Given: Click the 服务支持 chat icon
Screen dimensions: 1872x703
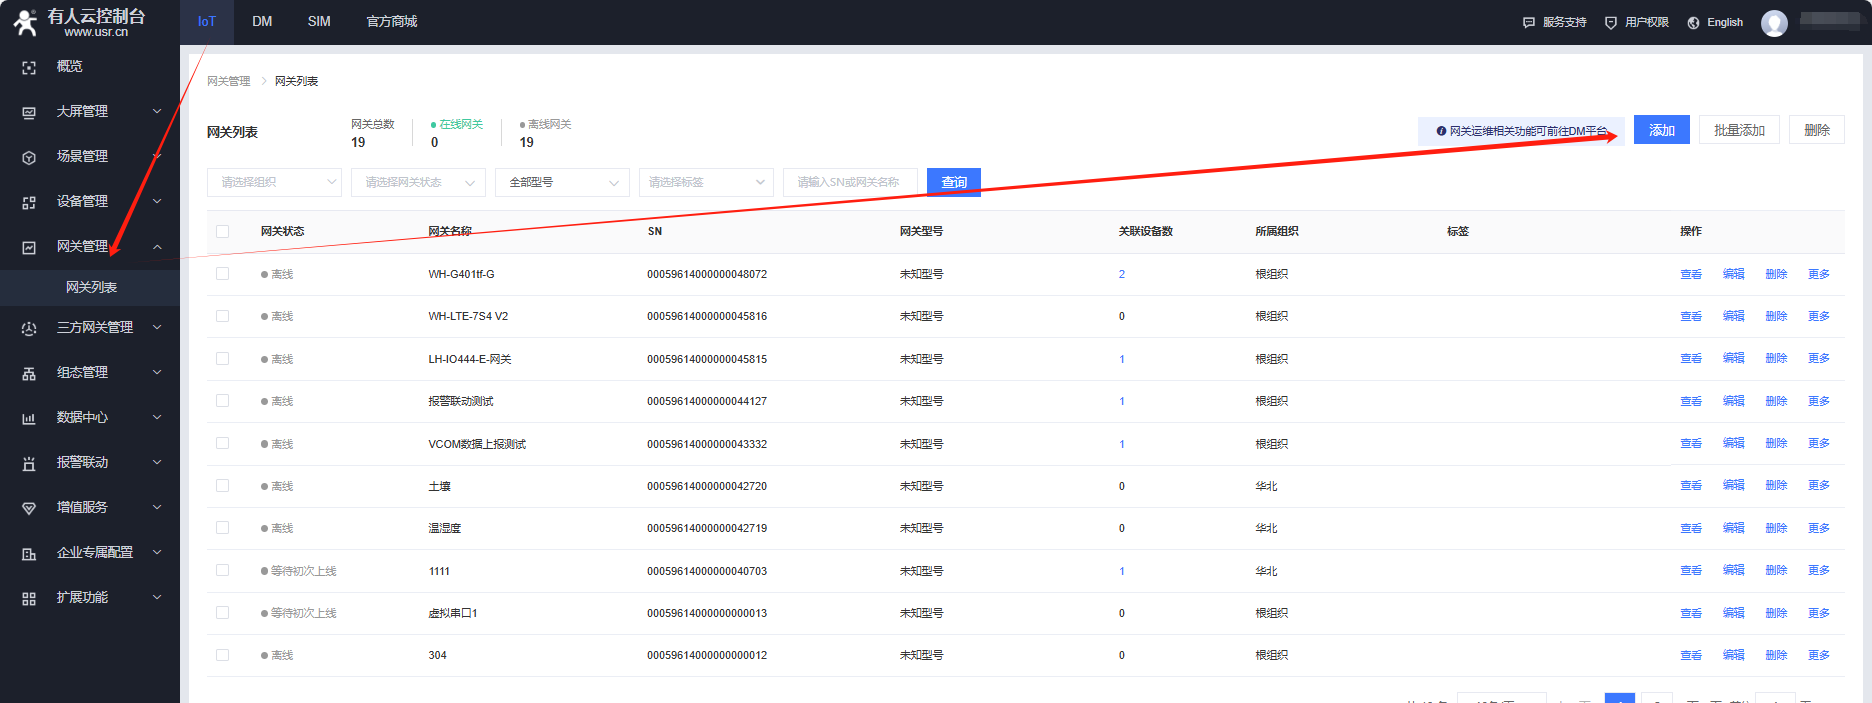Looking at the screenshot, I should tap(1528, 23).
